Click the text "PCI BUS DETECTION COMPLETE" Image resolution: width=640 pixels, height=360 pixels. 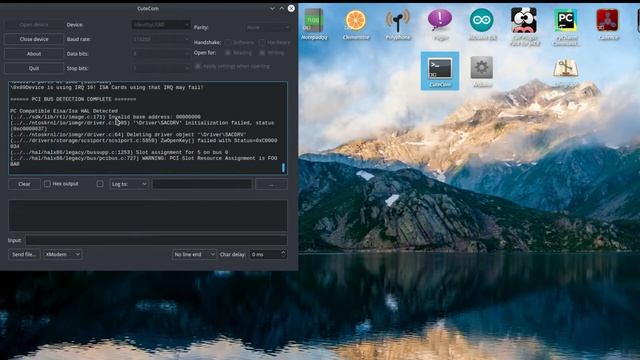pyautogui.click(x=71, y=99)
